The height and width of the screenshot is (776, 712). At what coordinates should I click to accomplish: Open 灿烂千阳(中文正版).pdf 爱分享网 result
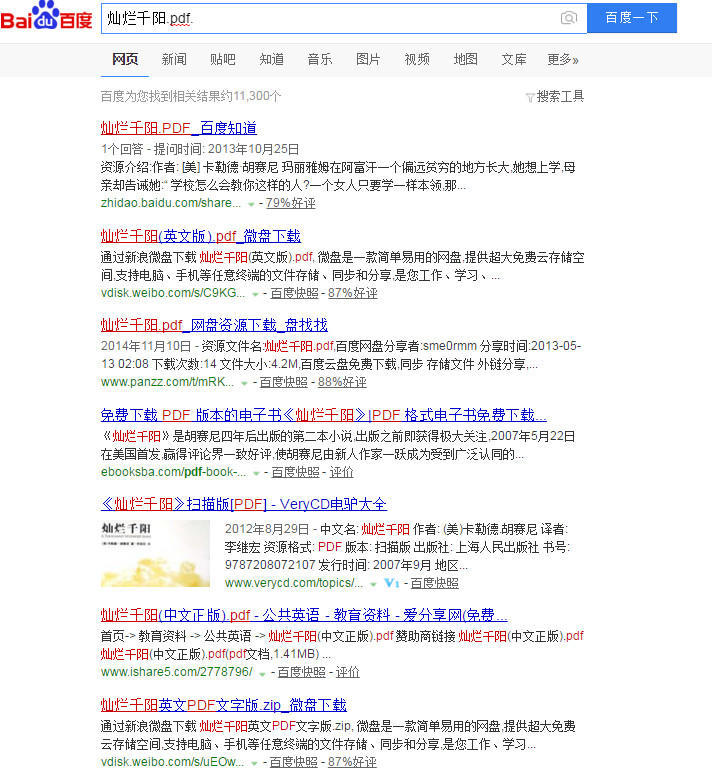[304, 615]
